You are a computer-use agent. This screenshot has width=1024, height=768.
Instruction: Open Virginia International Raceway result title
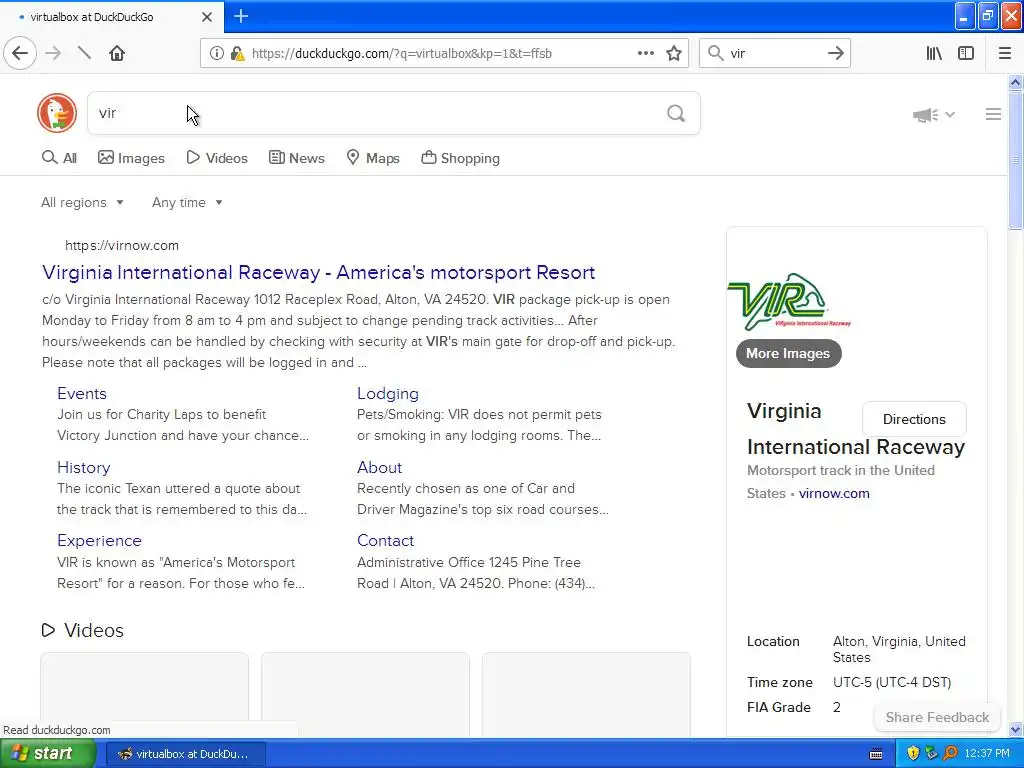318,272
